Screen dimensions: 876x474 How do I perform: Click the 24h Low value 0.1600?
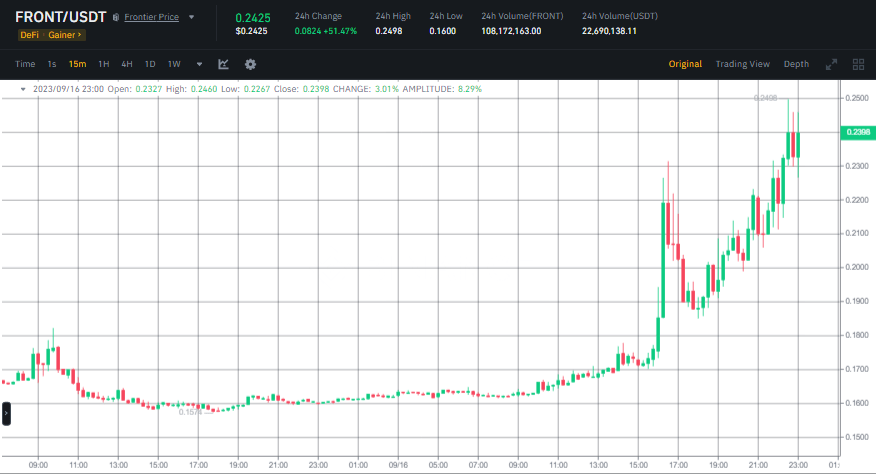coord(442,31)
